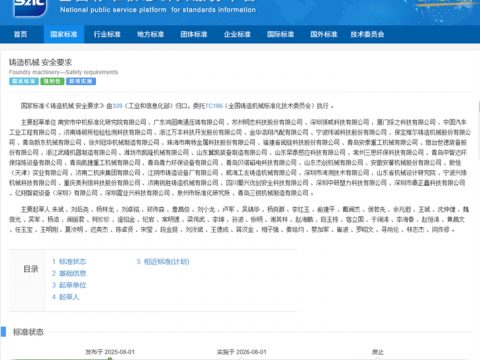Open the TC186 committee link
Viewport: 480px width, 360px height.
click(214, 106)
